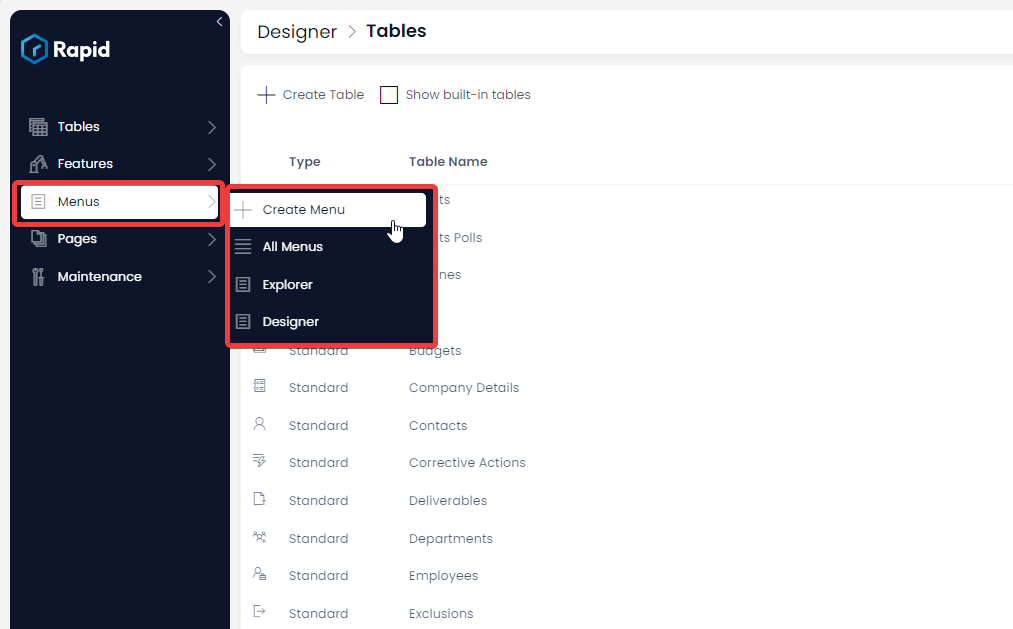Select the Pages icon in the sidebar
The height and width of the screenshot is (629, 1013).
click(x=38, y=239)
